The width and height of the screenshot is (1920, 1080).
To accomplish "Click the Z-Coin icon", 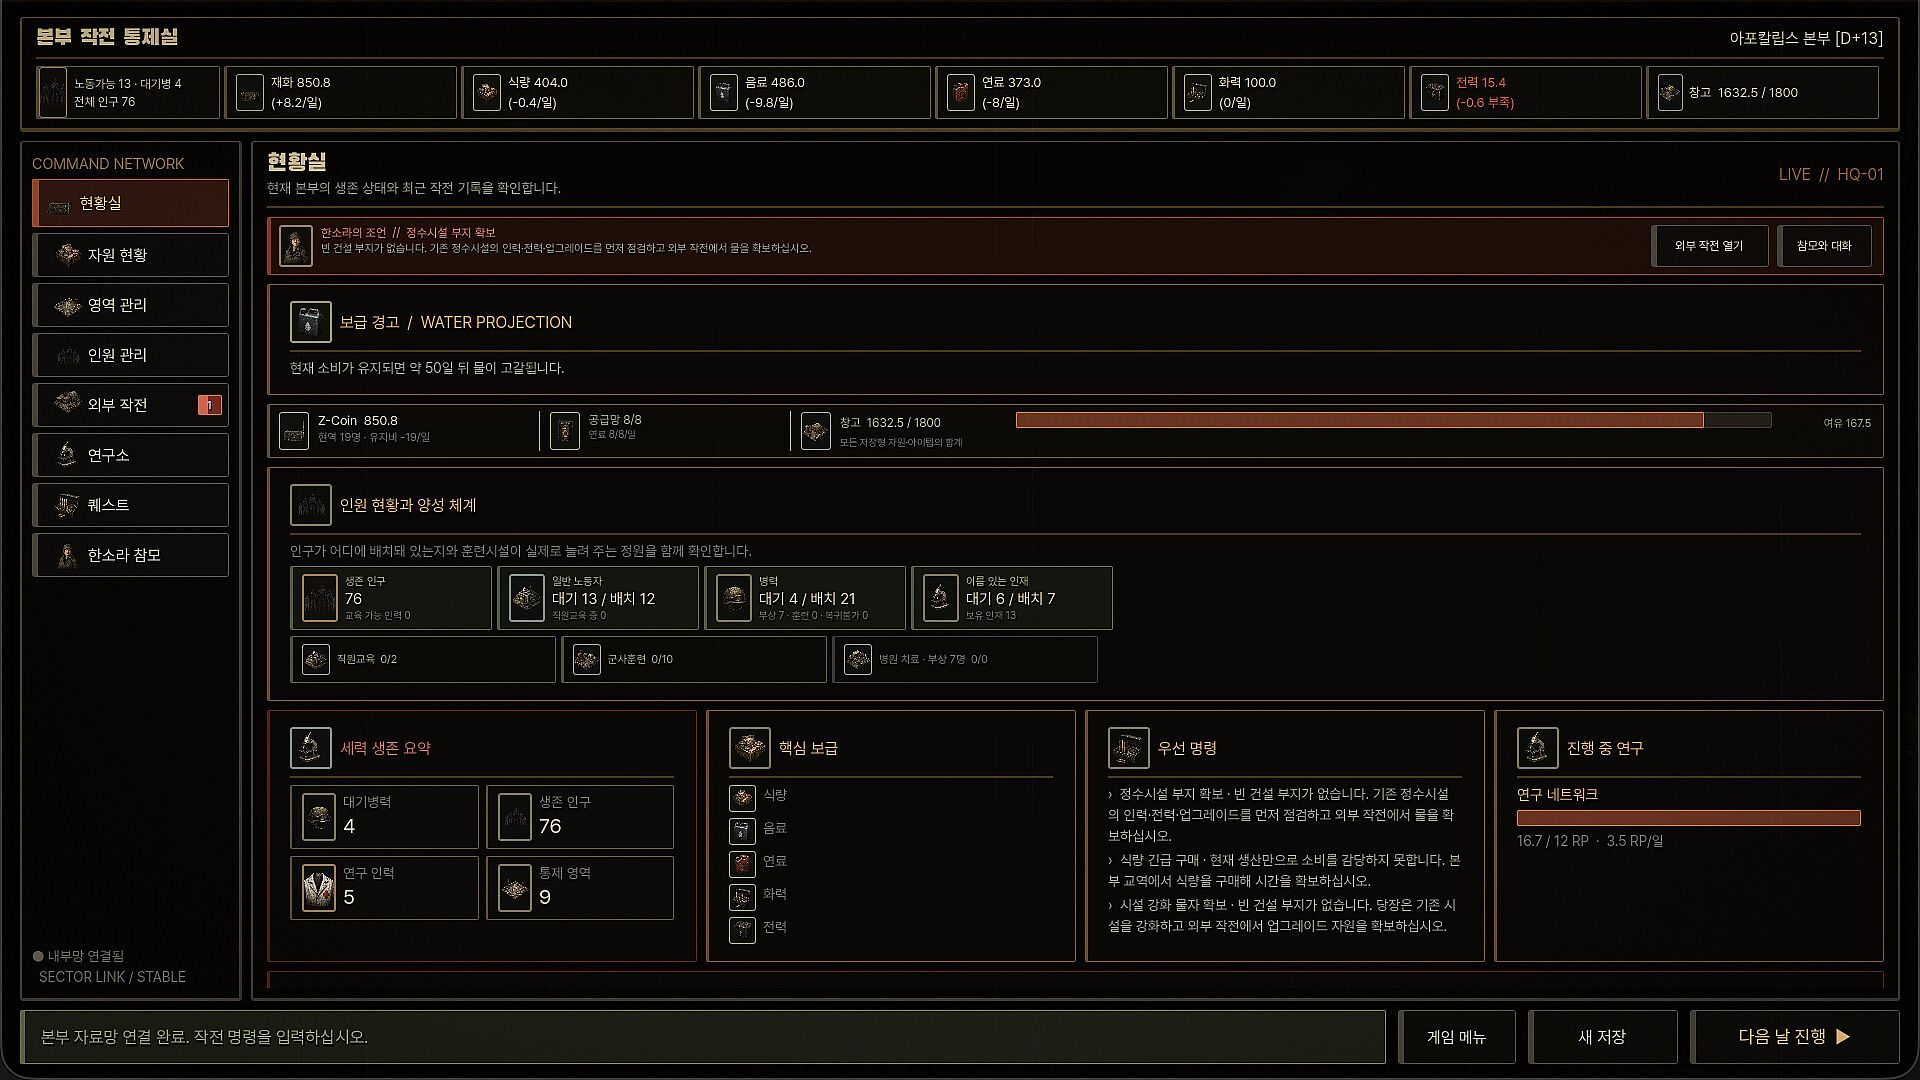I will click(293, 431).
